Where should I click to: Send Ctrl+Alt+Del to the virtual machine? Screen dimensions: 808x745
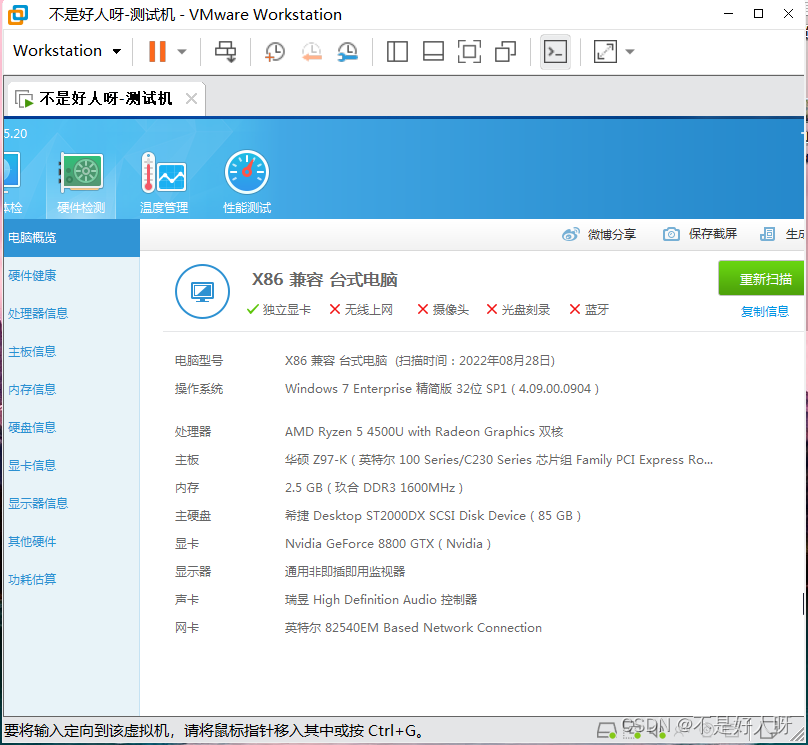225,52
